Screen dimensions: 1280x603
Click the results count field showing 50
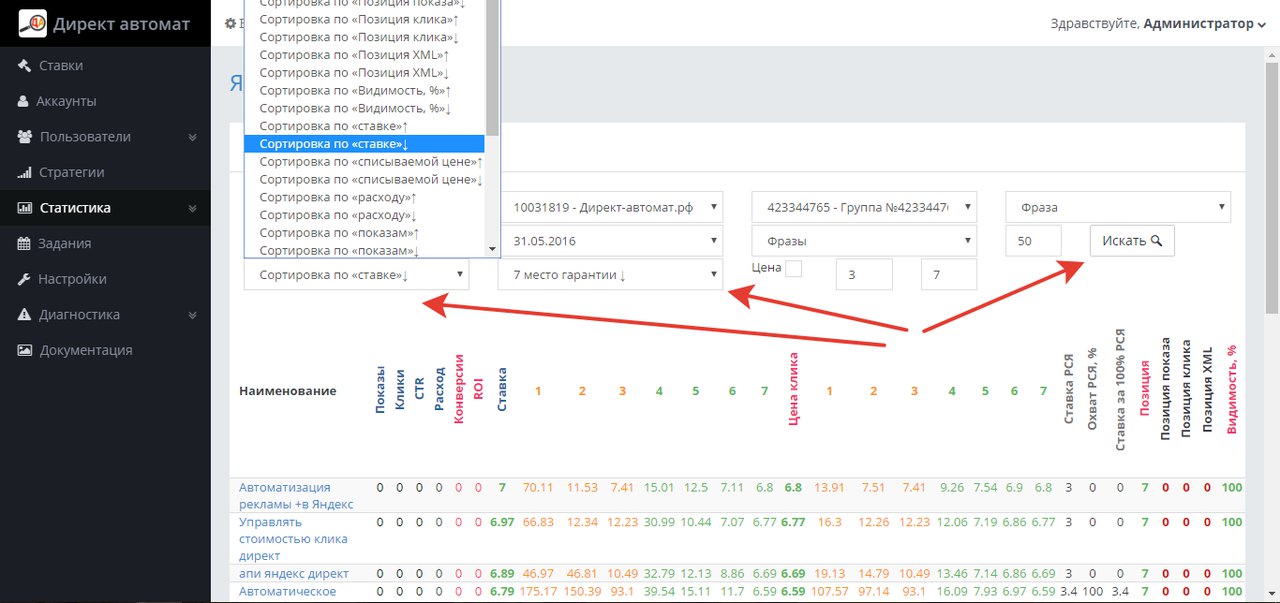click(1033, 241)
